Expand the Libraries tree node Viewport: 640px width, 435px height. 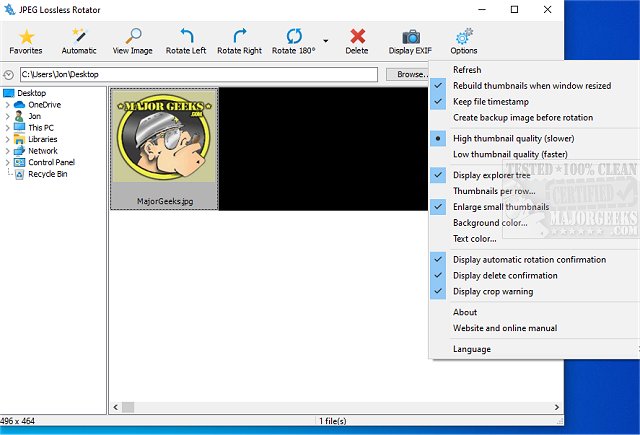pos(7,139)
